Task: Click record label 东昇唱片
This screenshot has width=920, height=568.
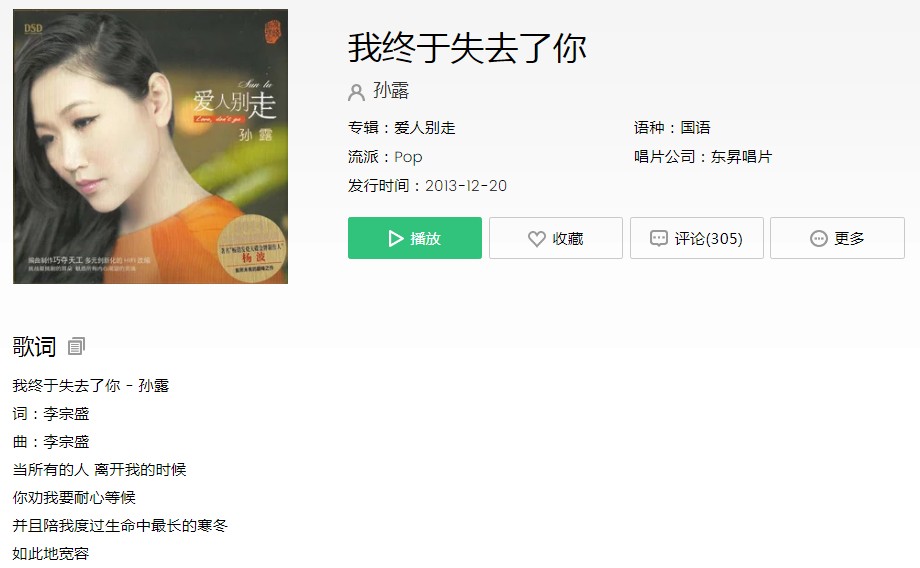Action: click(x=742, y=157)
